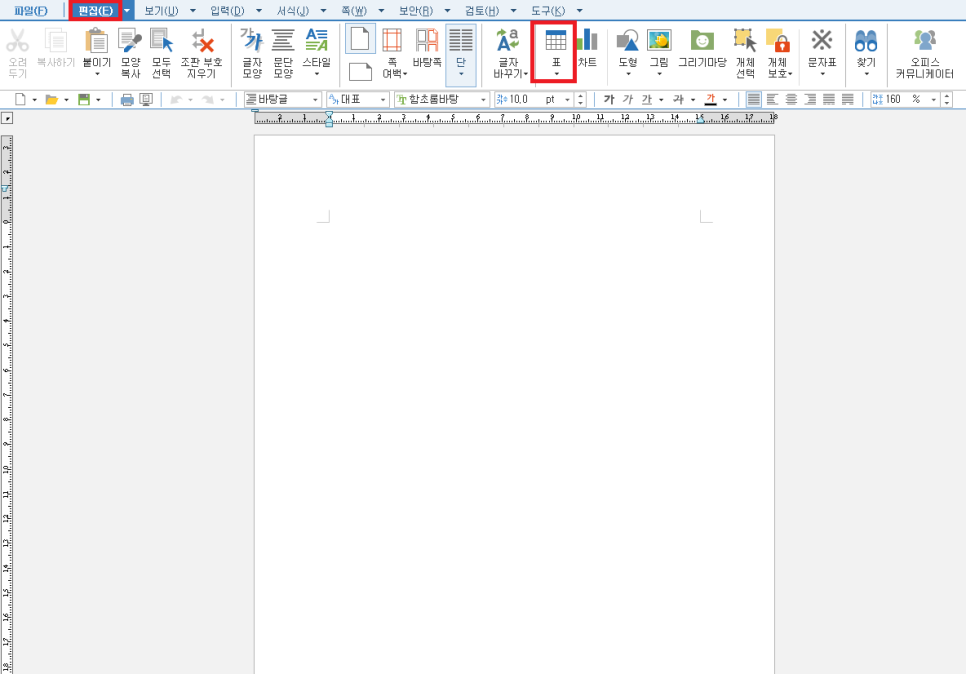Toggle strikethrough 가 formatting

(678, 99)
